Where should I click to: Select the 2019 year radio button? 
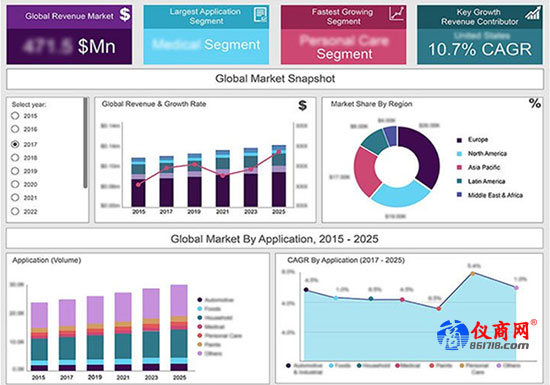pyautogui.click(x=15, y=171)
